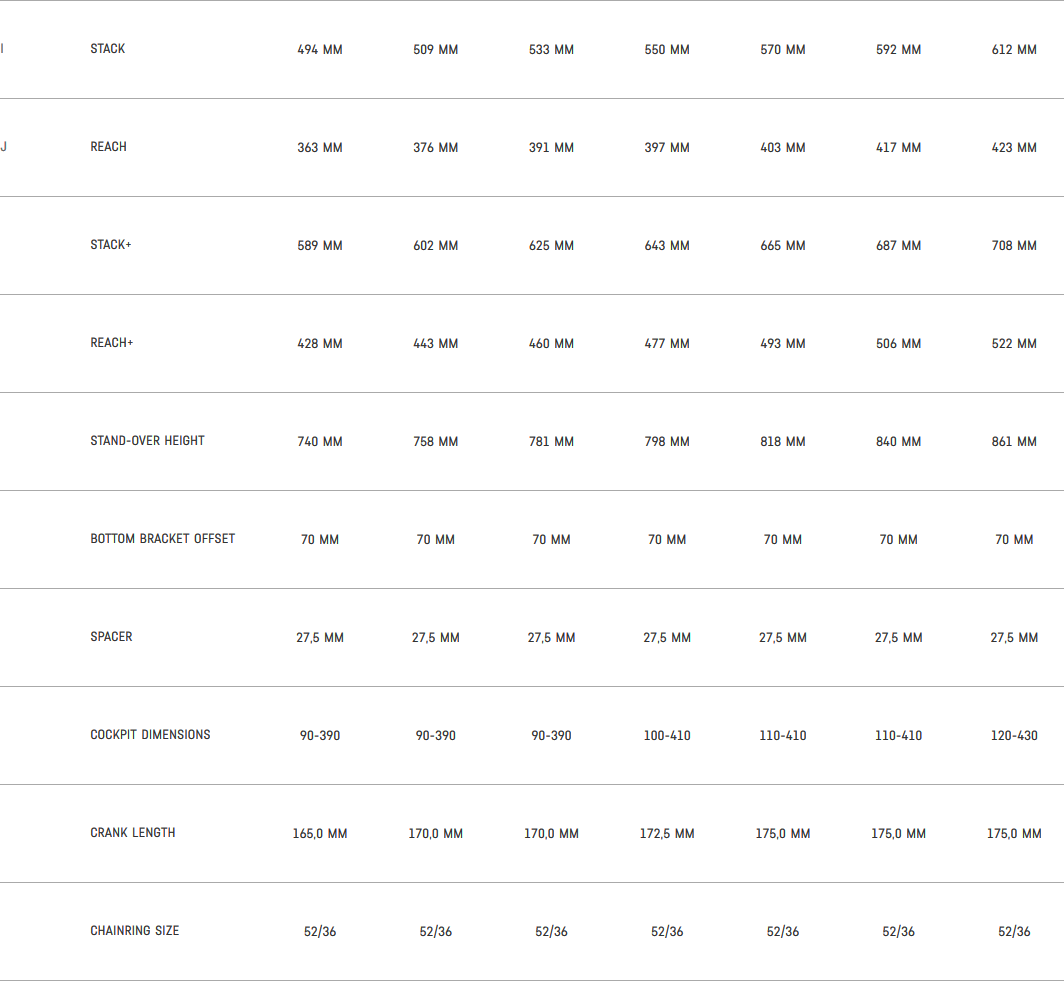The height and width of the screenshot is (981, 1064).
Task: Click the CRANK LENGTH row label
Action: [x=133, y=833]
